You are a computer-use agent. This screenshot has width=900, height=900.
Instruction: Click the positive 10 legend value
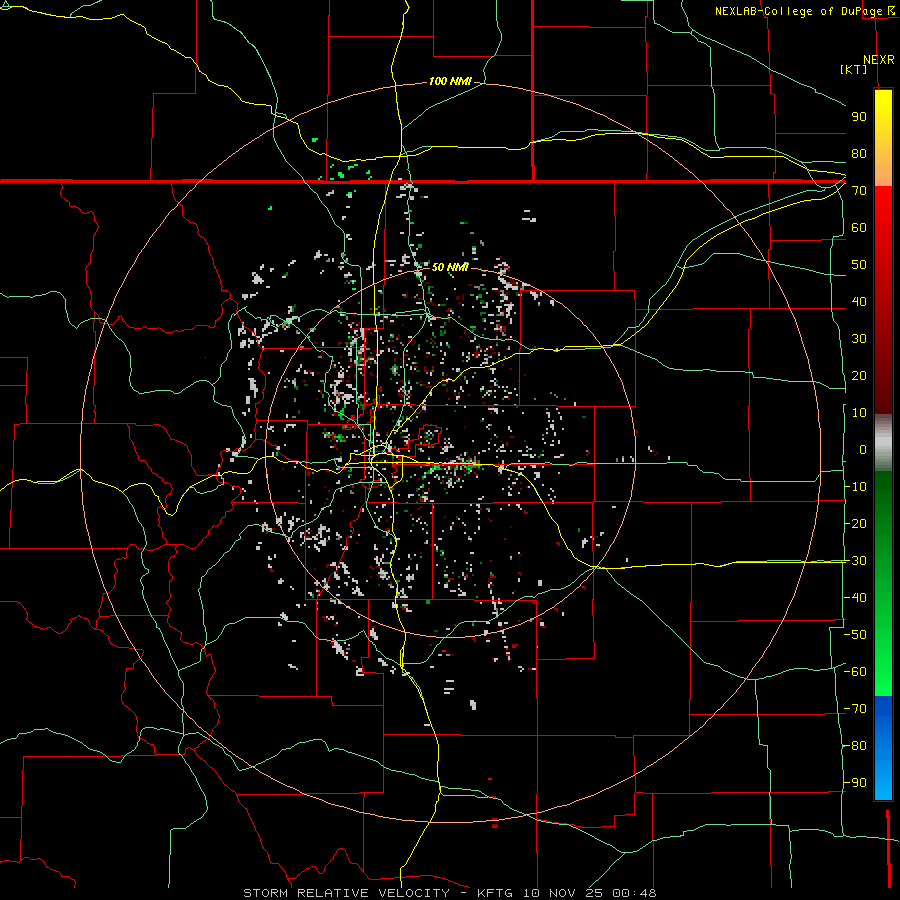tap(859, 413)
